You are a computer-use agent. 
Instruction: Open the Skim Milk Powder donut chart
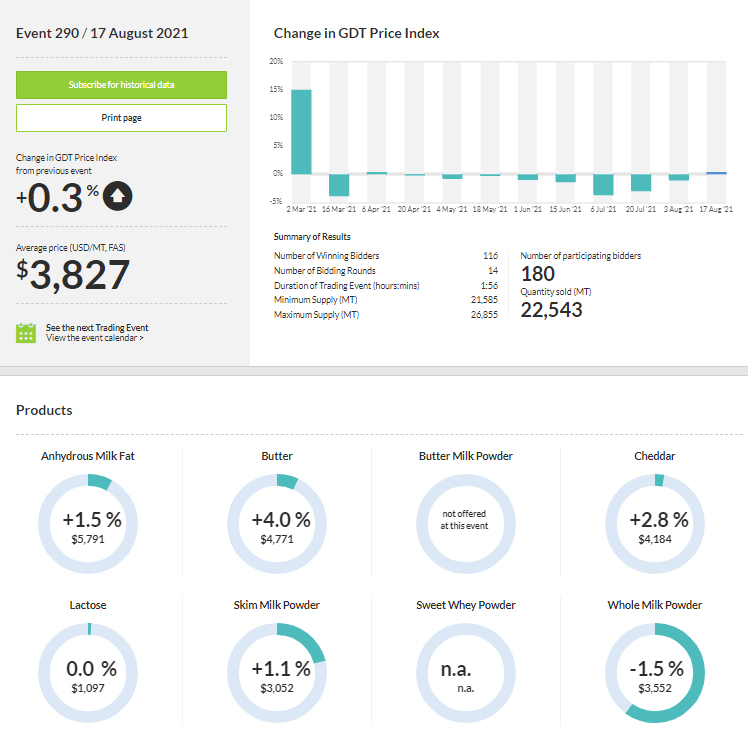tap(277, 673)
